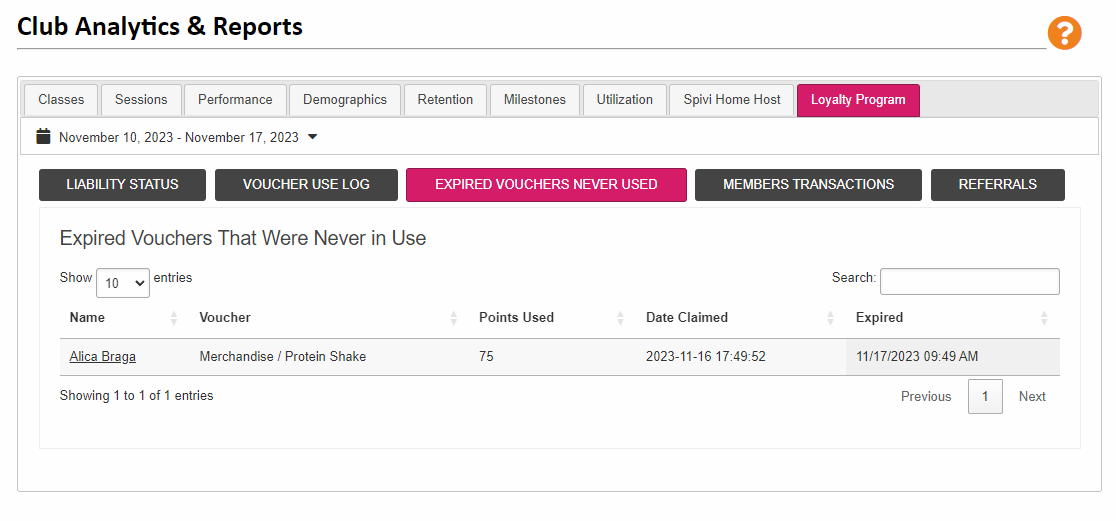Sort by Expired column arrows
Screen dimensions: 1116x521
1043,318
